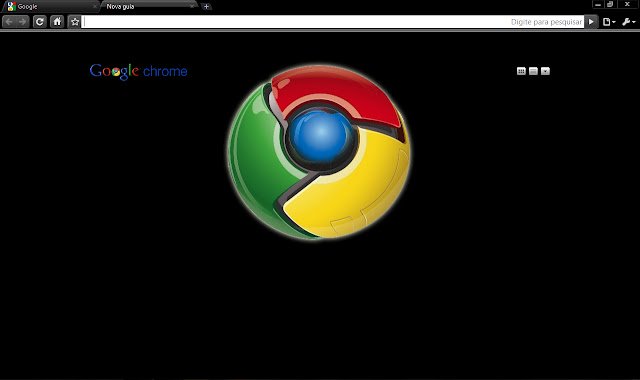Click the Google favicon on first tab
Viewport: 640px width, 380px height.
(x=11, y=6)
